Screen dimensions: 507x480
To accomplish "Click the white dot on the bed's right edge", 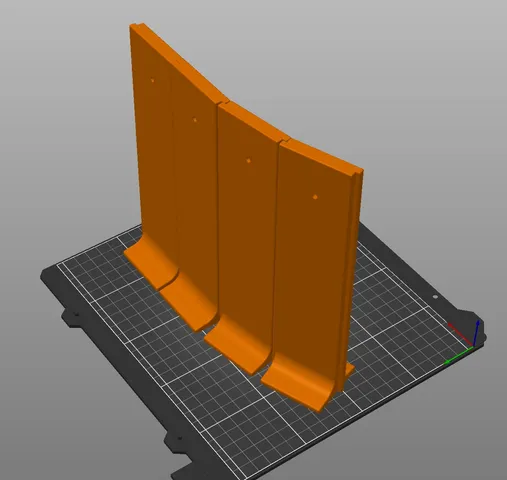I will click(x=435, y=297).
